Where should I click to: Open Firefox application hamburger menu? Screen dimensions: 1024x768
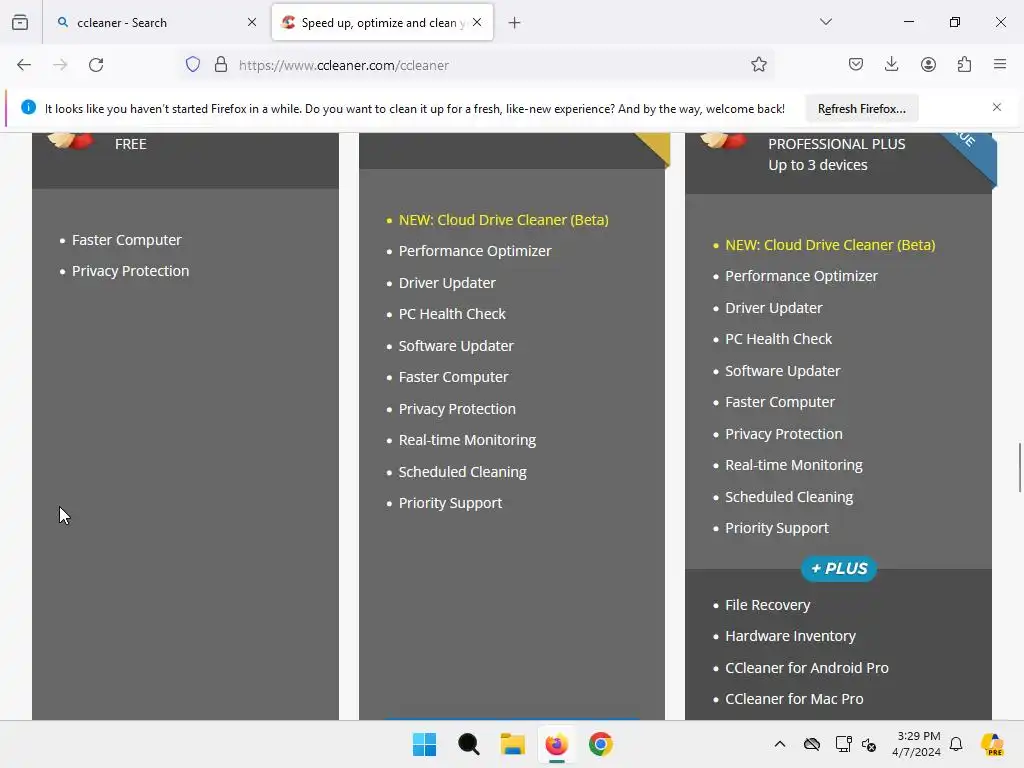coord(1000,64)
